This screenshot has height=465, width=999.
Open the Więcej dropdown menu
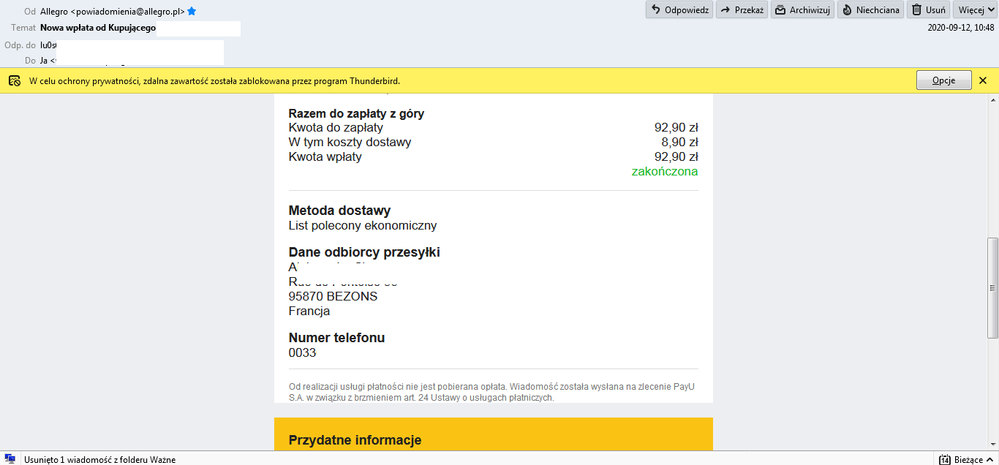[976, 10]
